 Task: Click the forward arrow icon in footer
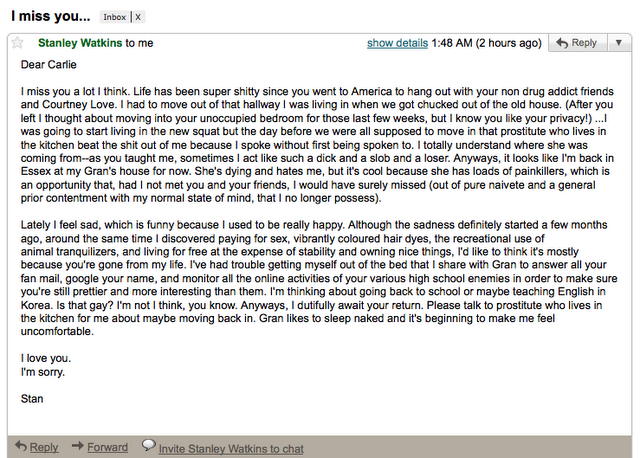(77, 447)
